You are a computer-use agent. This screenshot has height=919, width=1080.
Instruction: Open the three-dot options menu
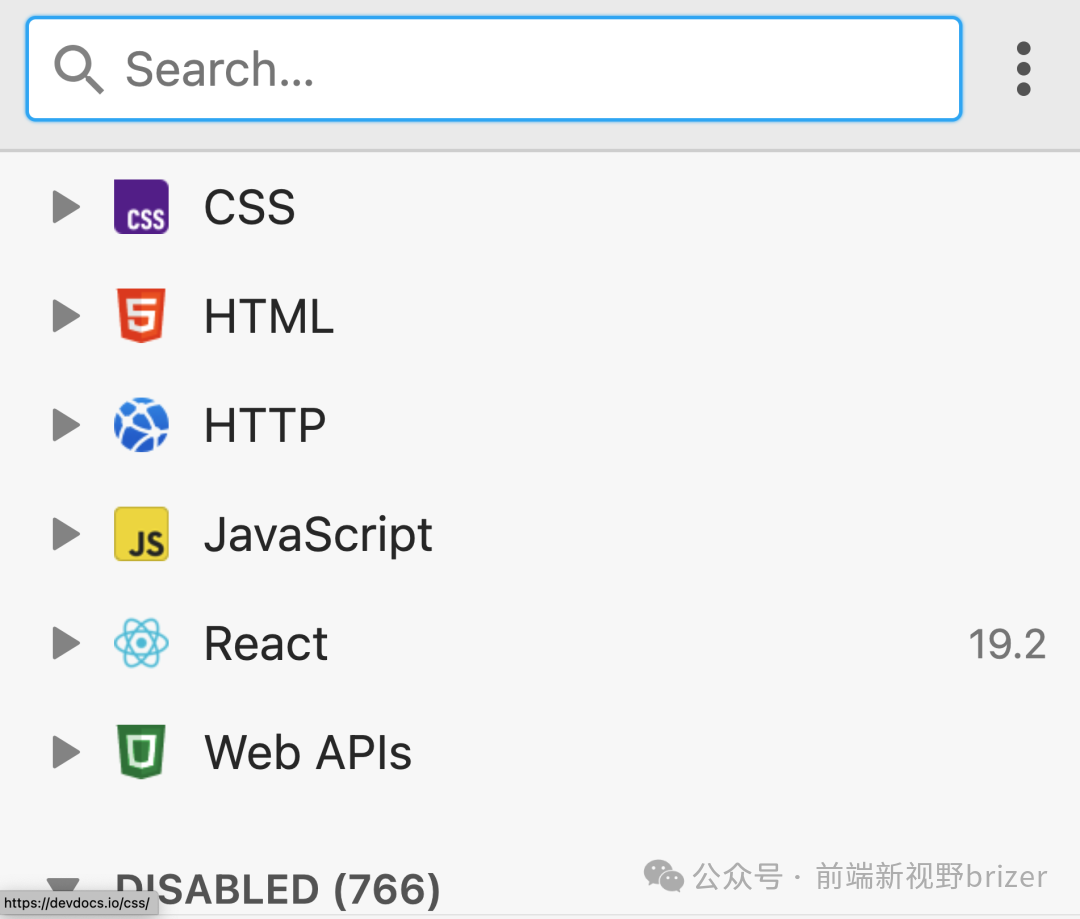coord(1022,69)
